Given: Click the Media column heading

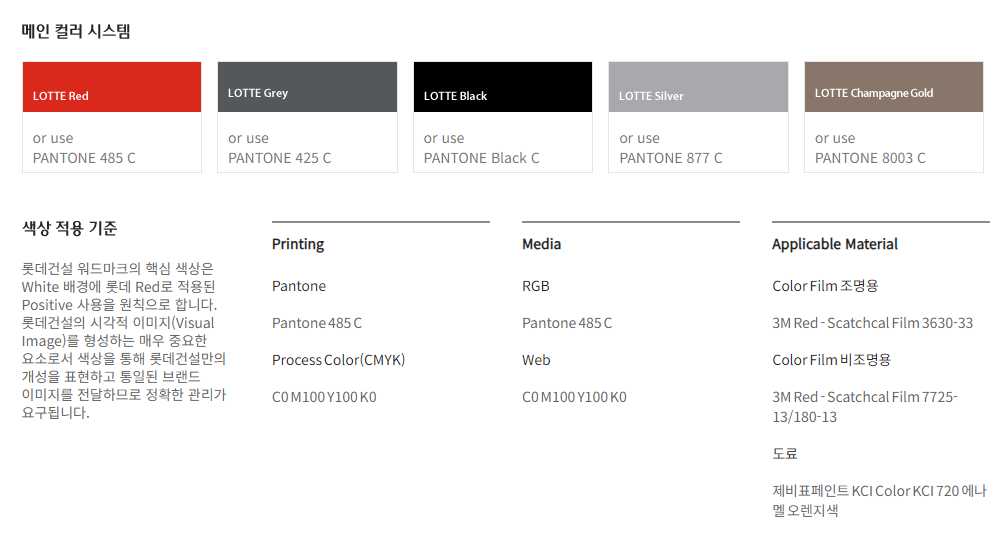Looking at the screenshot, I should (x=541, y=244).
